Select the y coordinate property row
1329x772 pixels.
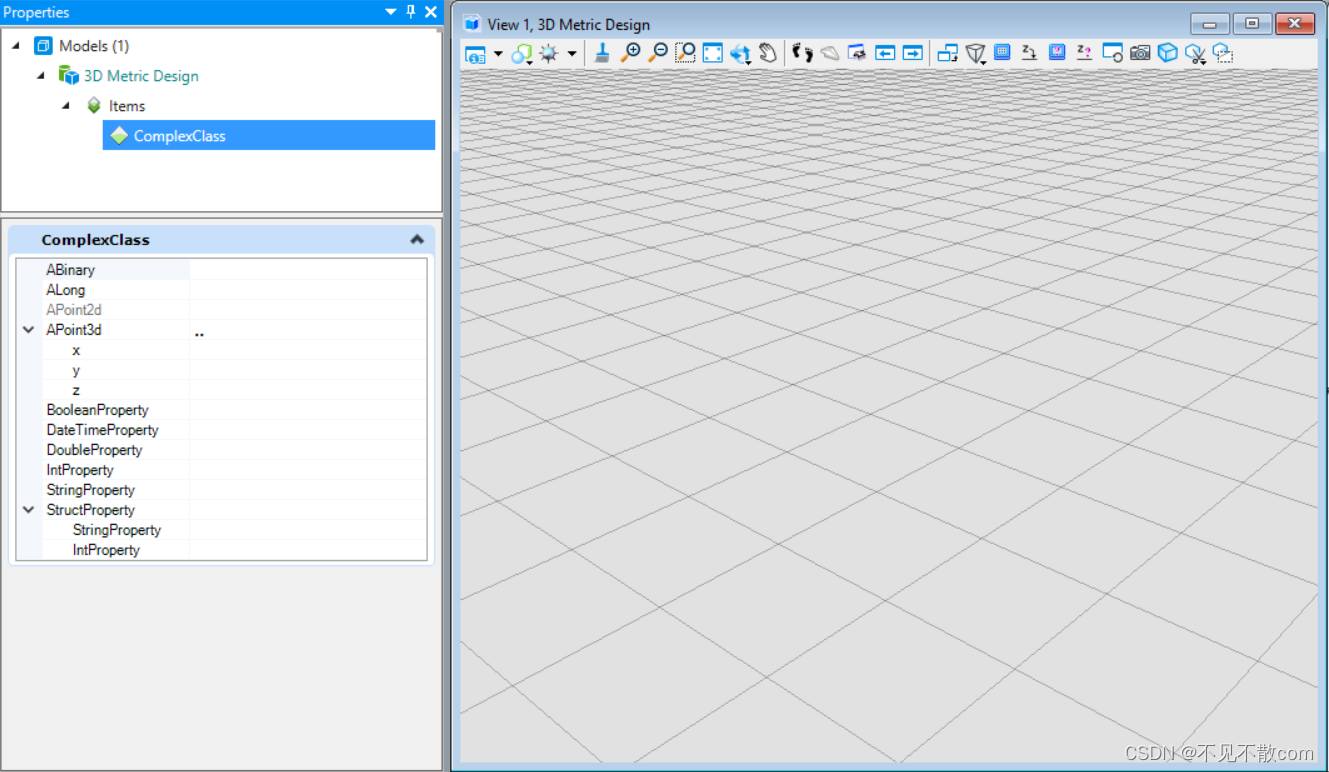point(222,370)
